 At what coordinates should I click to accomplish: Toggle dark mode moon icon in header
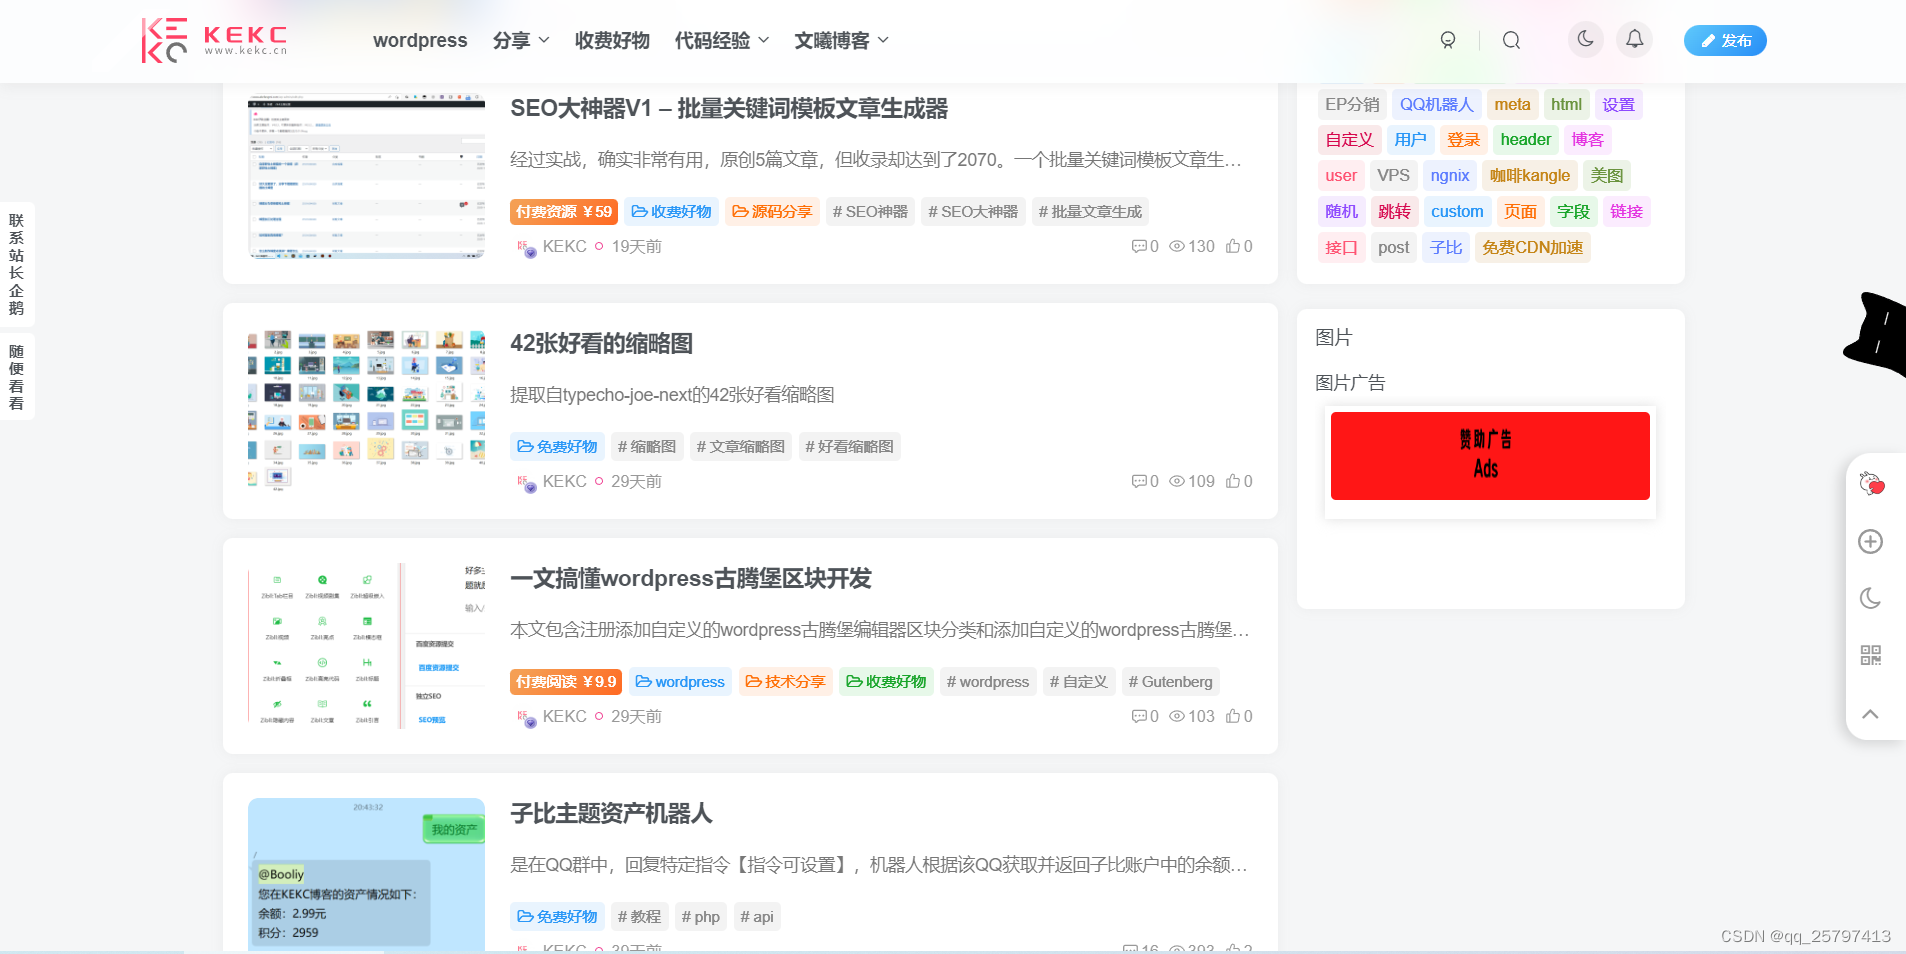click(1586, 39)
